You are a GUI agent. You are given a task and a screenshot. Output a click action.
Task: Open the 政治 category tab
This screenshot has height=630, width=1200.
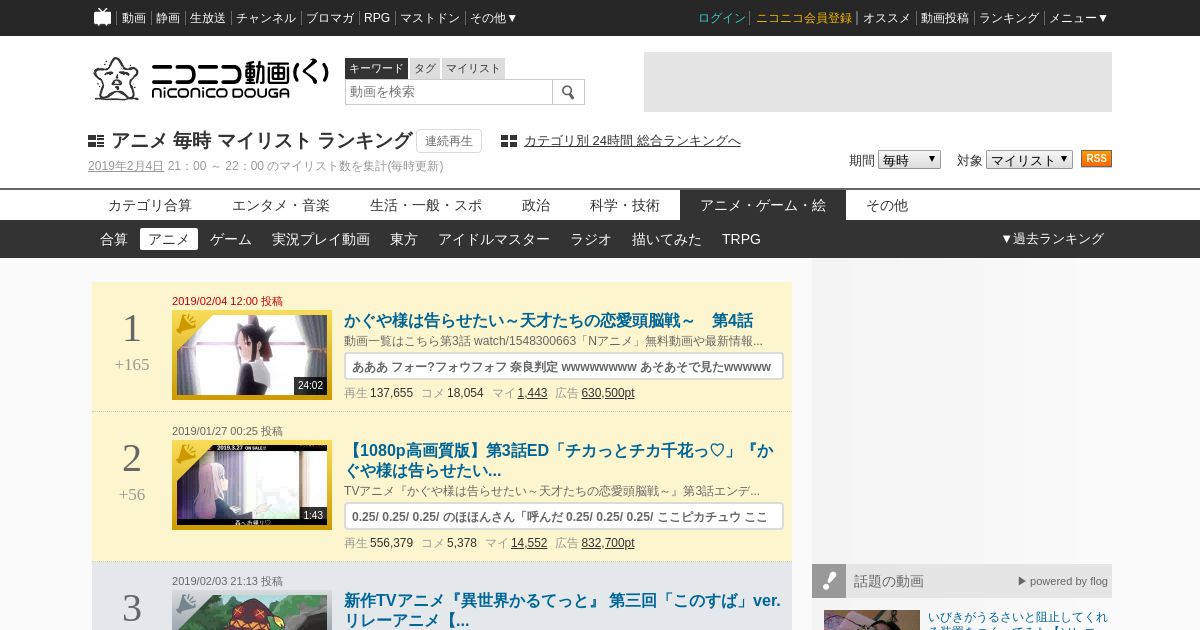pos(536,205)
